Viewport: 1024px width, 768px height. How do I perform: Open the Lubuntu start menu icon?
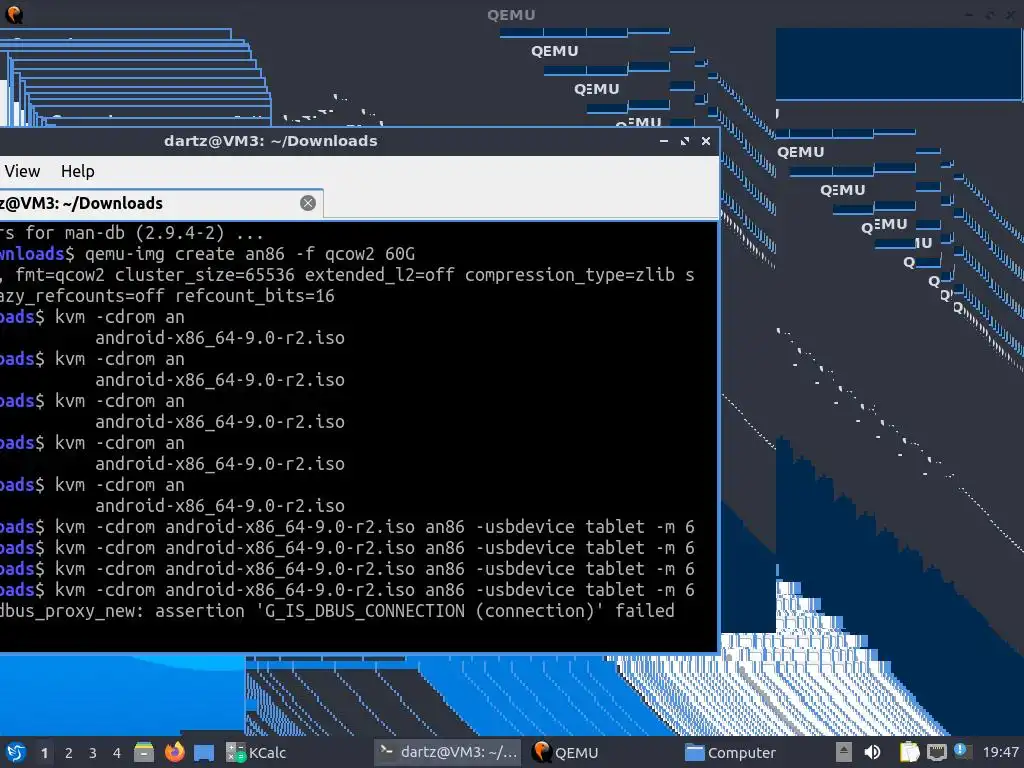pos(16,752)
